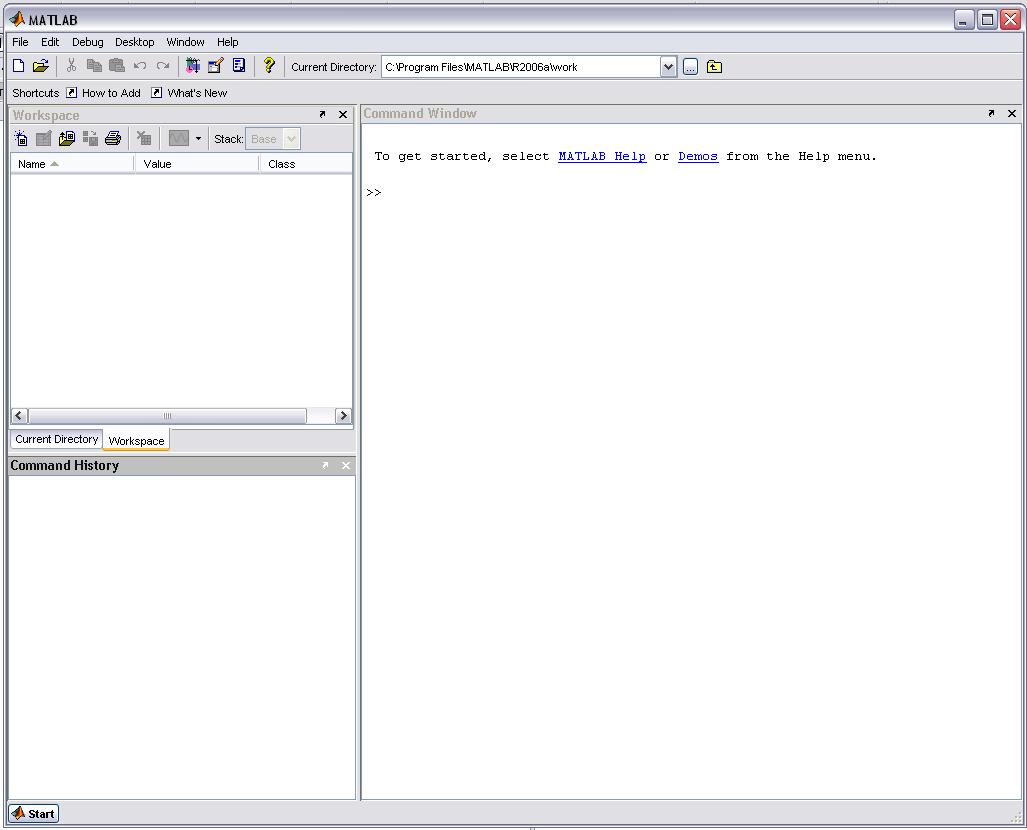Screen dimensions: 1027x830
Task: Create a new variable in Workspace toolbar
Action: tap(21, 138)
